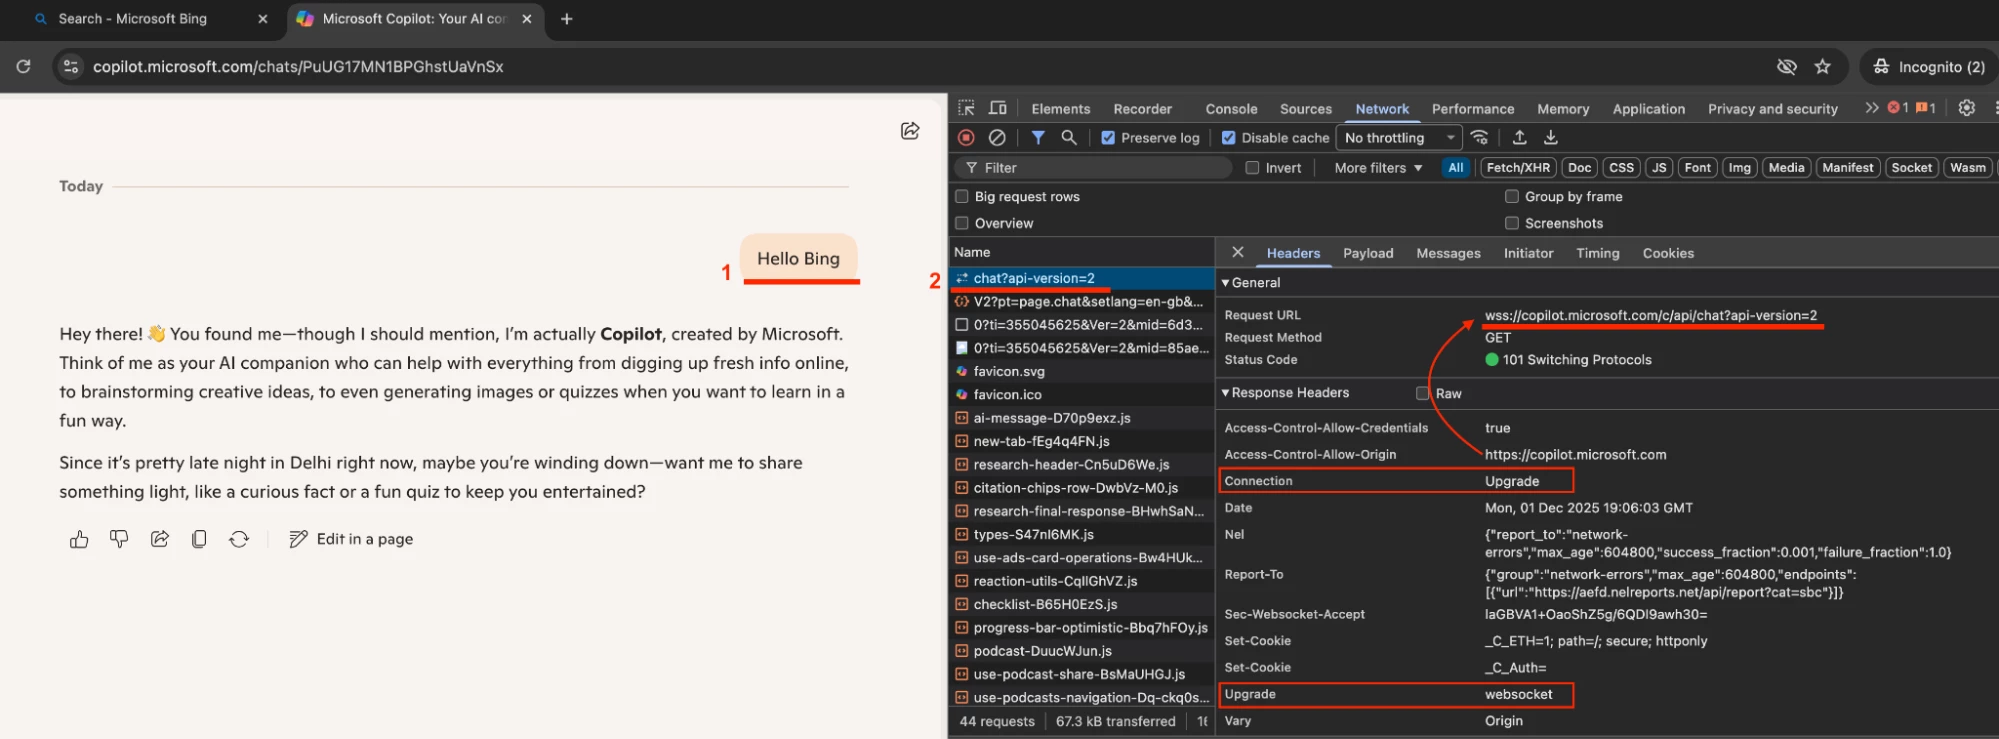Click the Incognito (2) profile button
This screenshot has width=1999, height=739.
[1928, 66]
